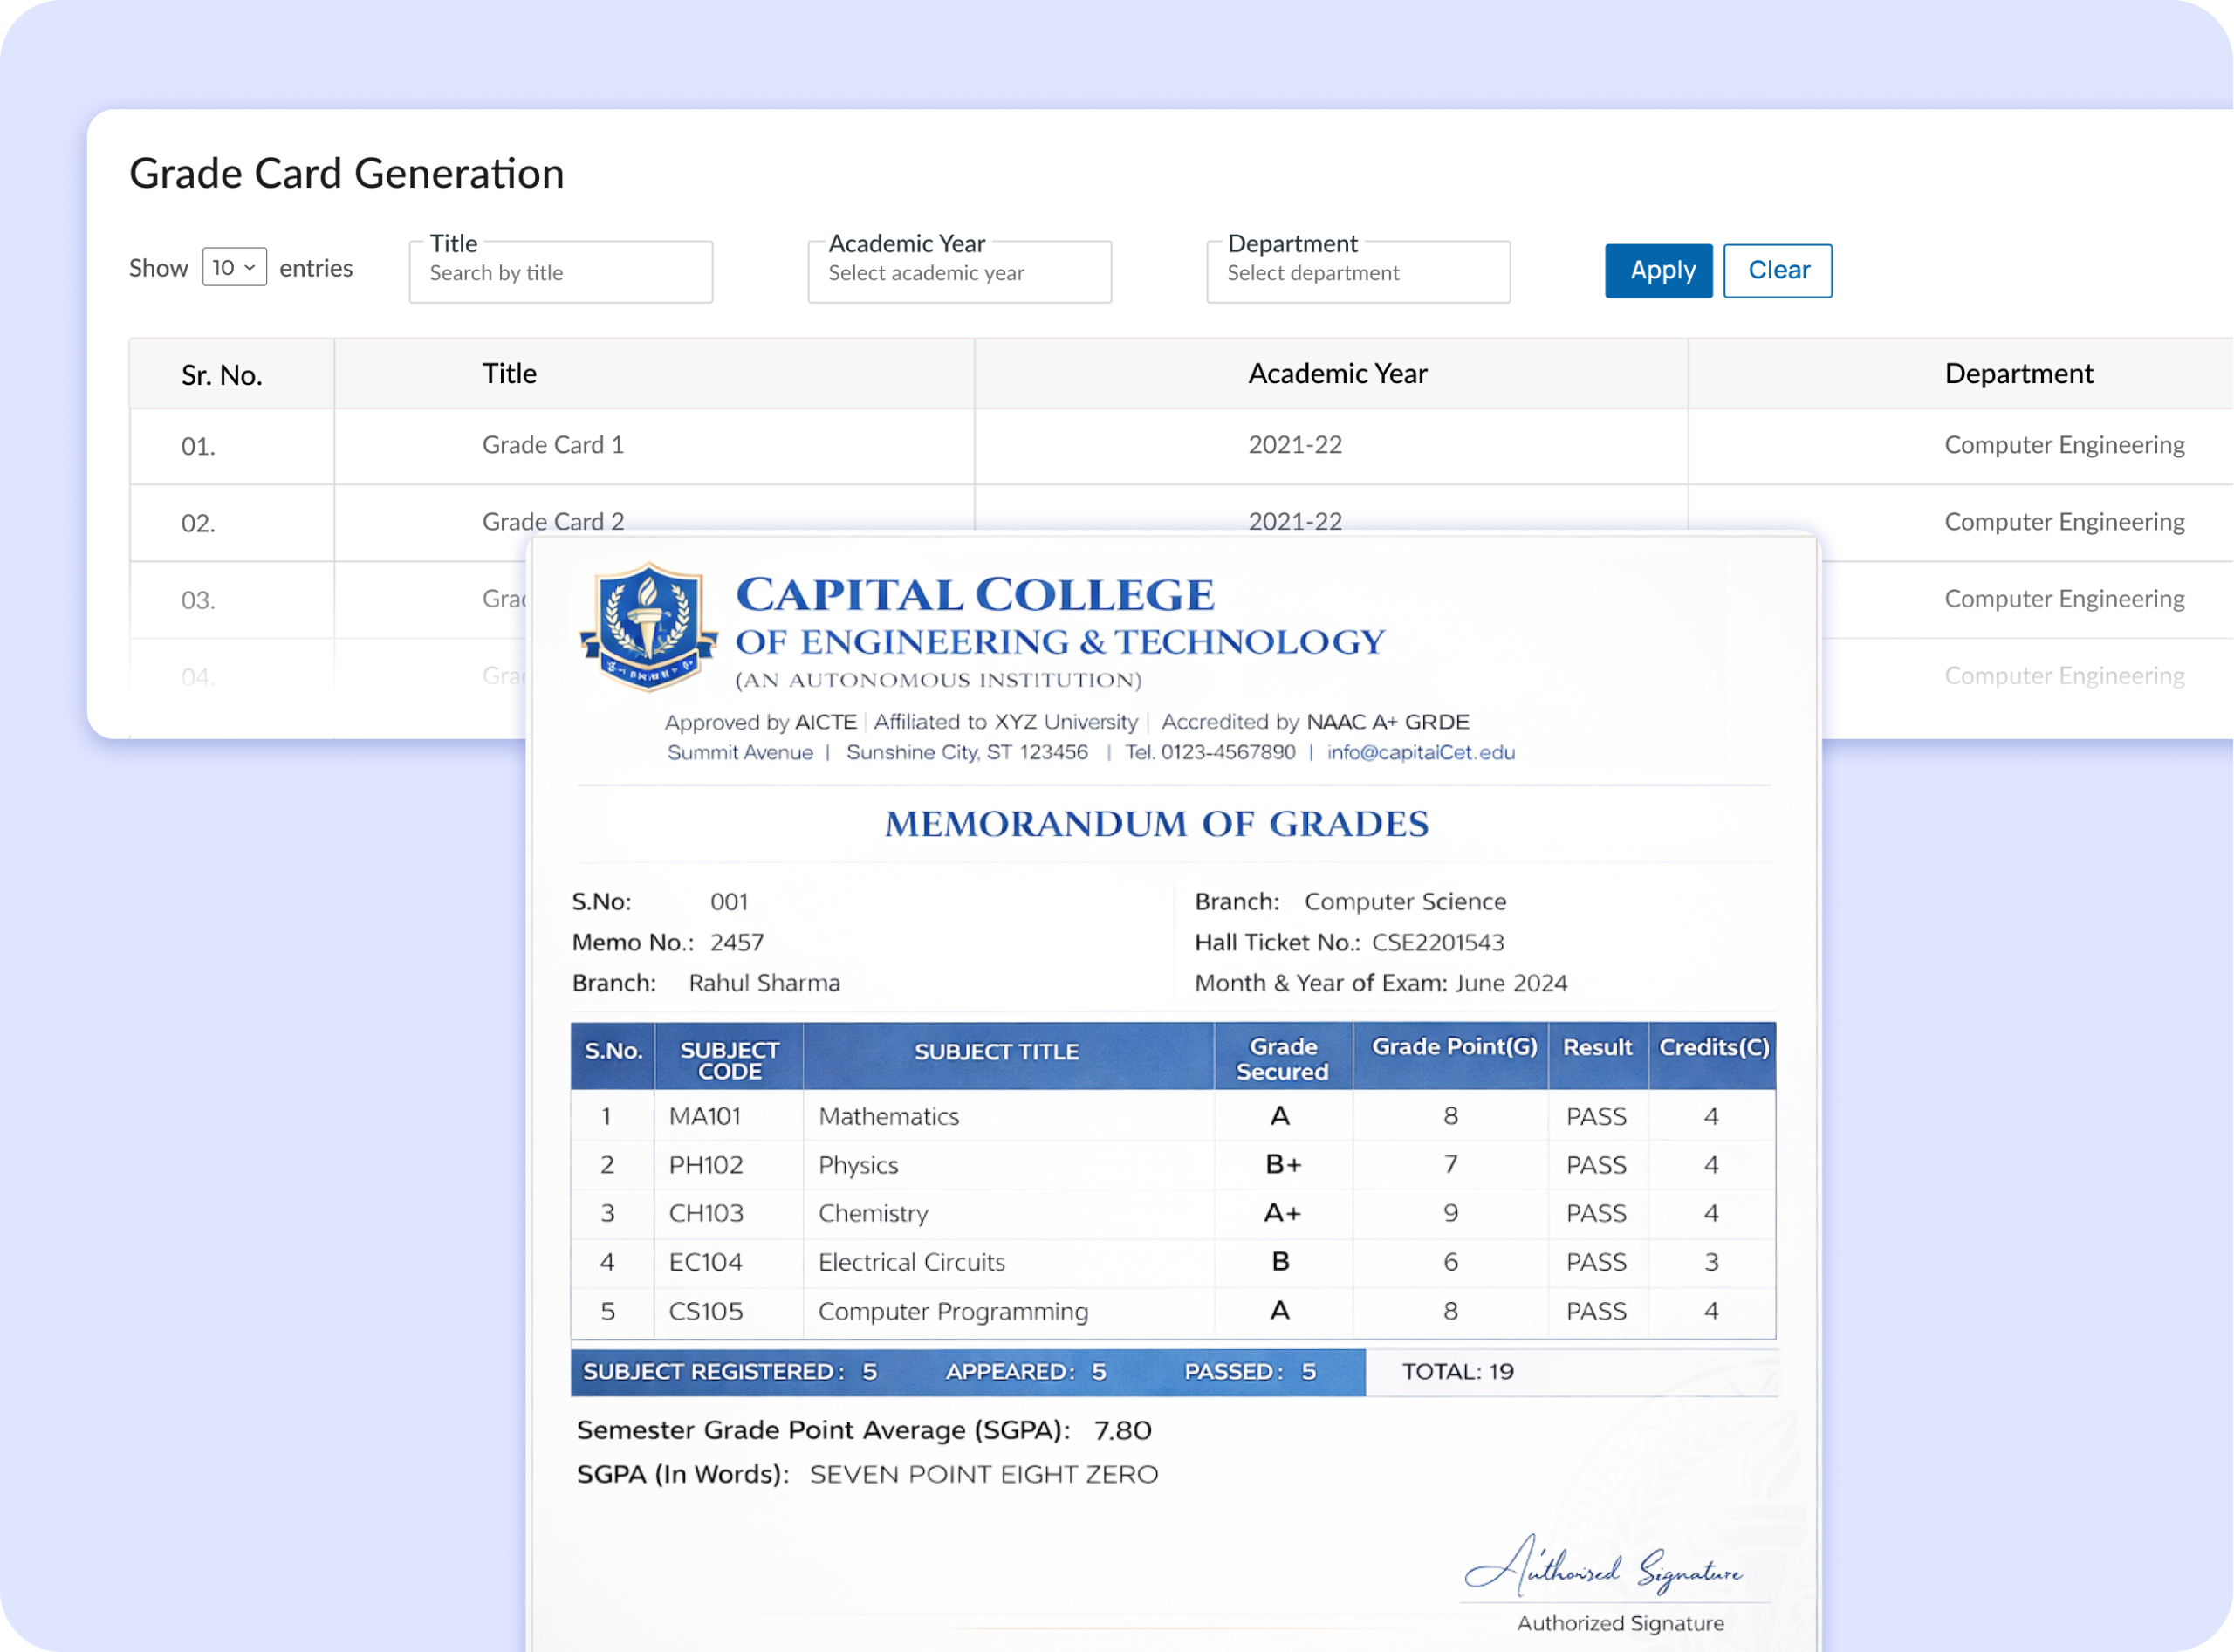Open the Academic Year select dropdown
This screenshot has width=2234, height=1652.
tap(959, 273)
